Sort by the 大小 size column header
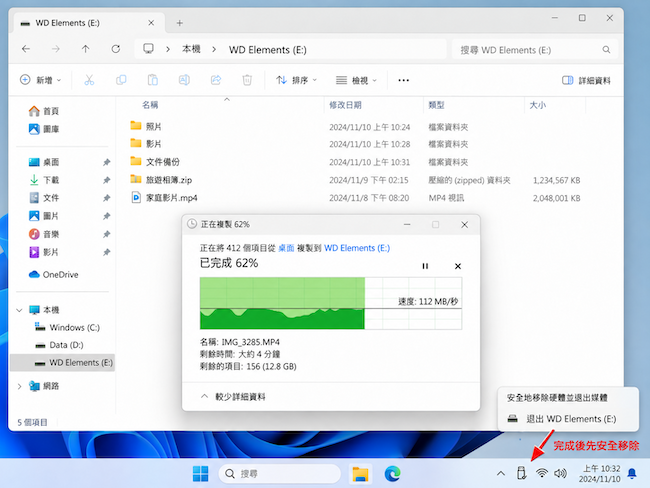This screenshot has height=488, width=650. tap(538, 105)
